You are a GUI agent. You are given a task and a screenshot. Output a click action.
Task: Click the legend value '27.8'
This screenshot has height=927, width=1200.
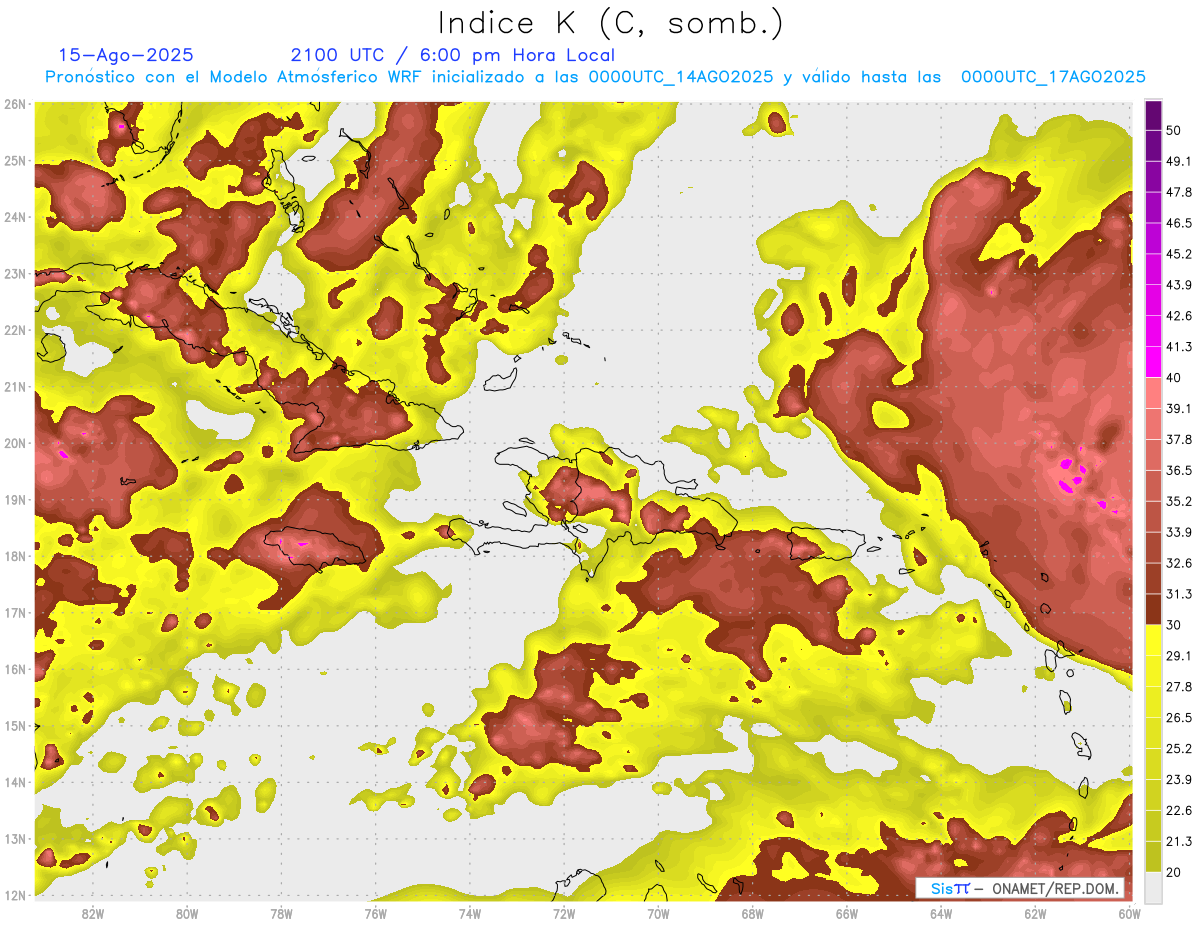(1178, 687)
